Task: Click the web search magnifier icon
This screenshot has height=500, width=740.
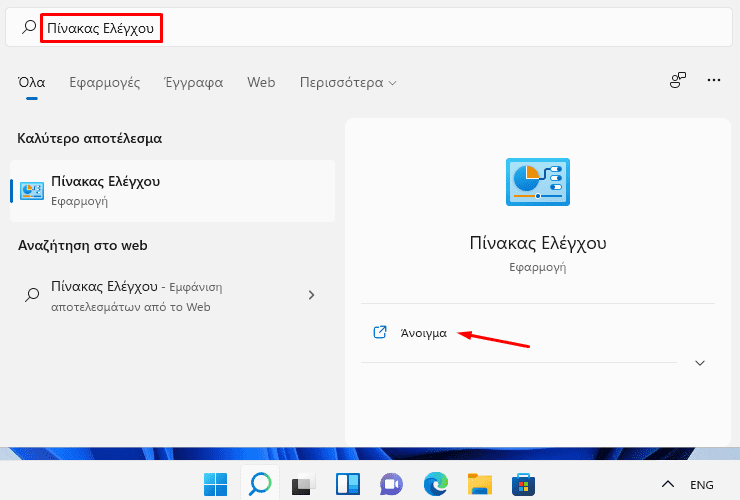Action: (32, 295)
